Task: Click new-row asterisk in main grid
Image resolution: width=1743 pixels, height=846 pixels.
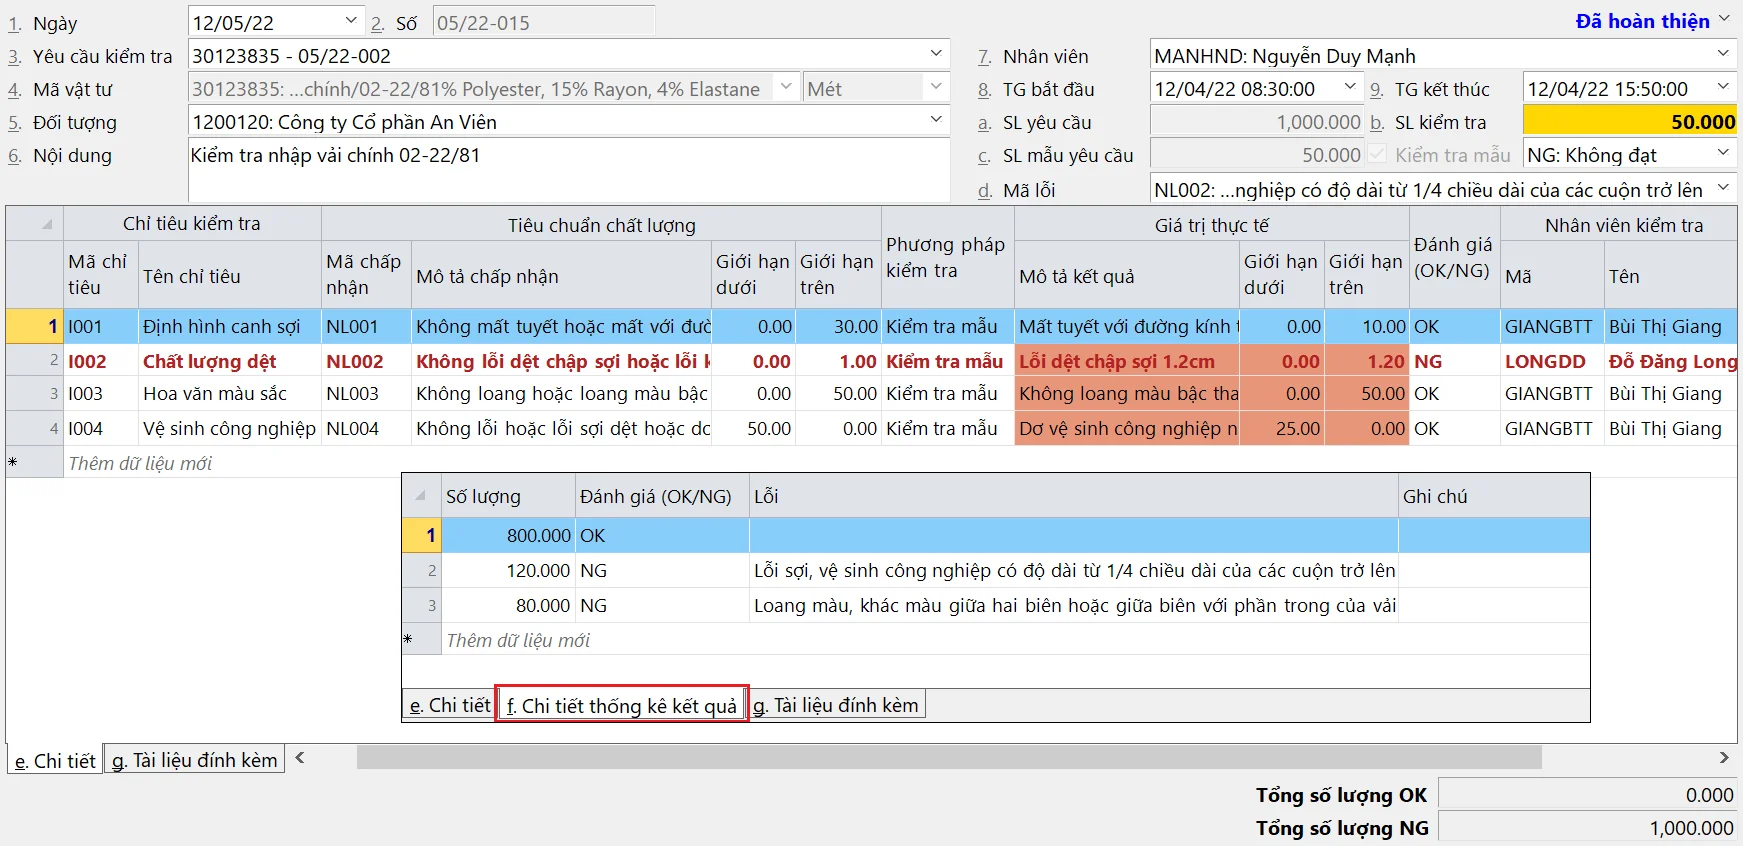Action: pyautogui.click(x=14, y=463)
